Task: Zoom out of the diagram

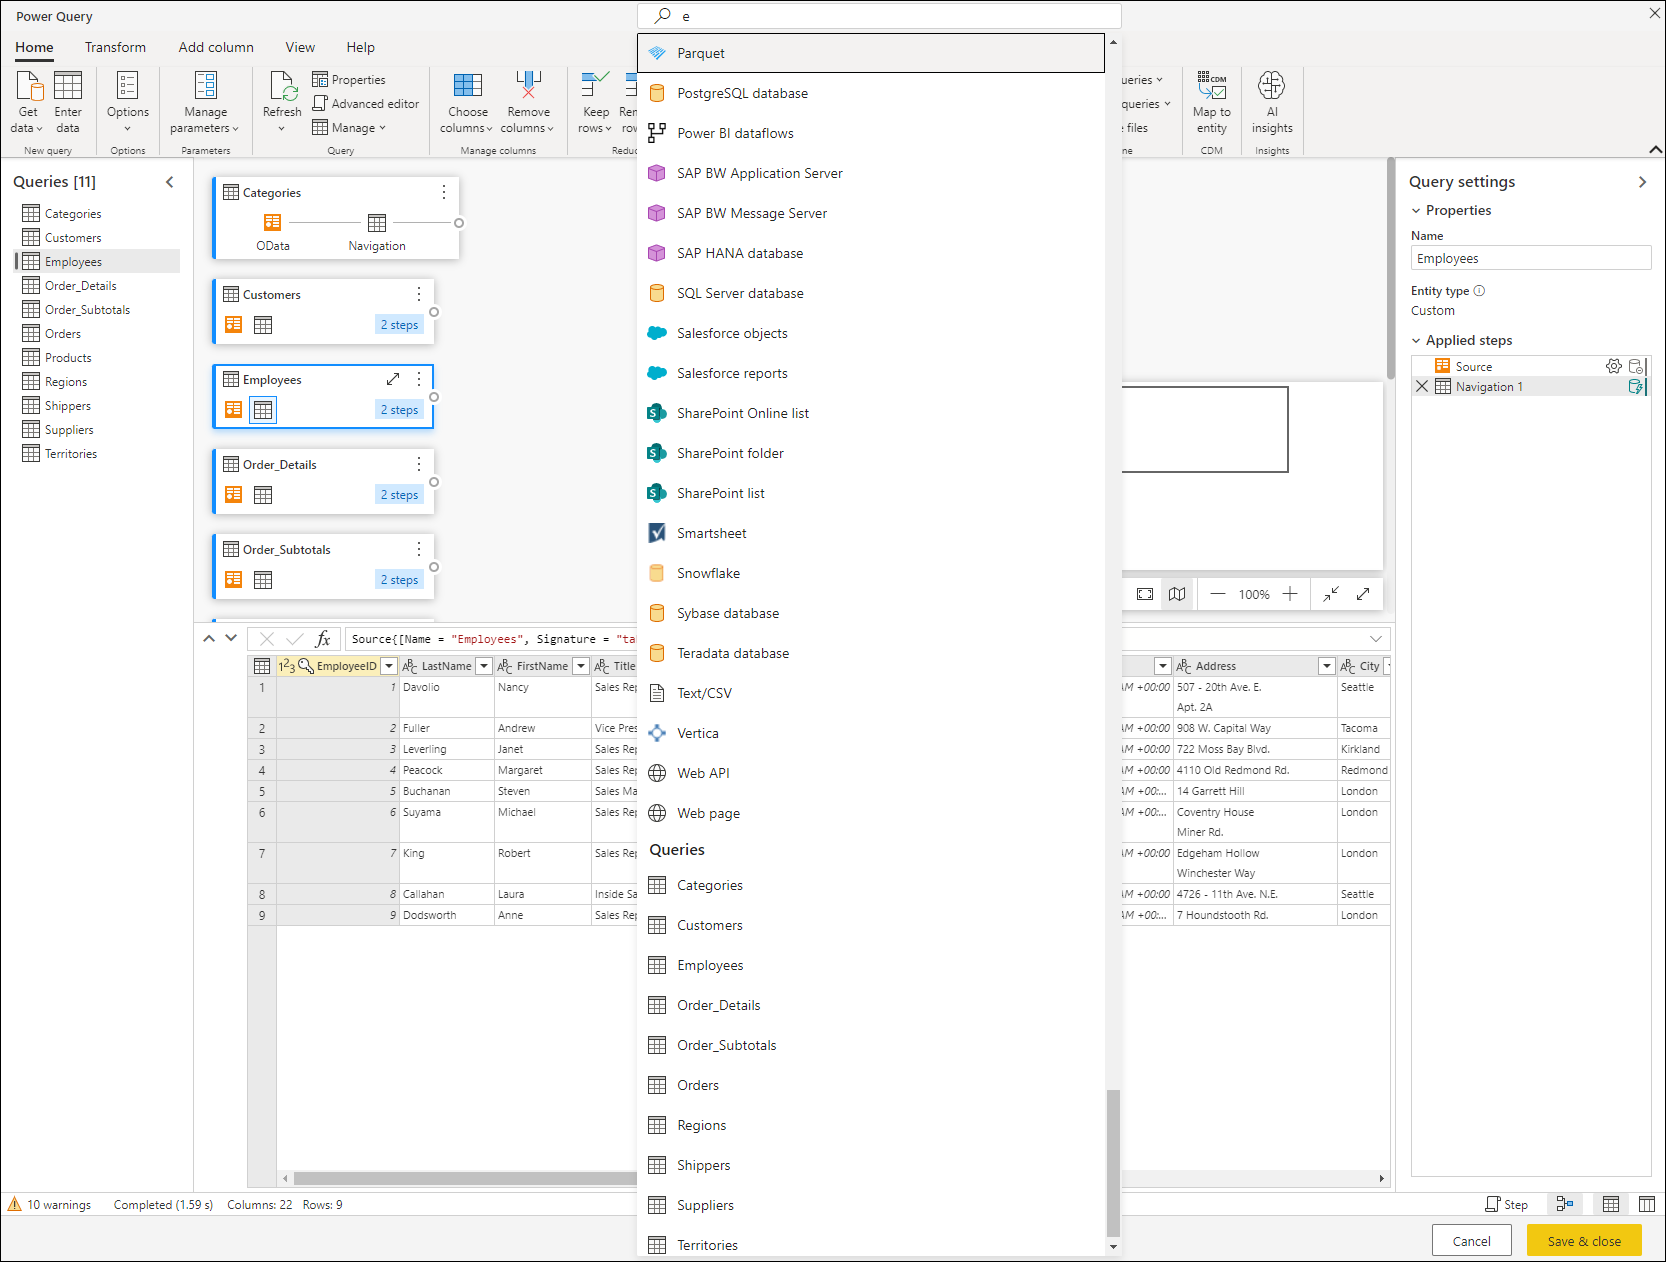Action: (1218, 594)
